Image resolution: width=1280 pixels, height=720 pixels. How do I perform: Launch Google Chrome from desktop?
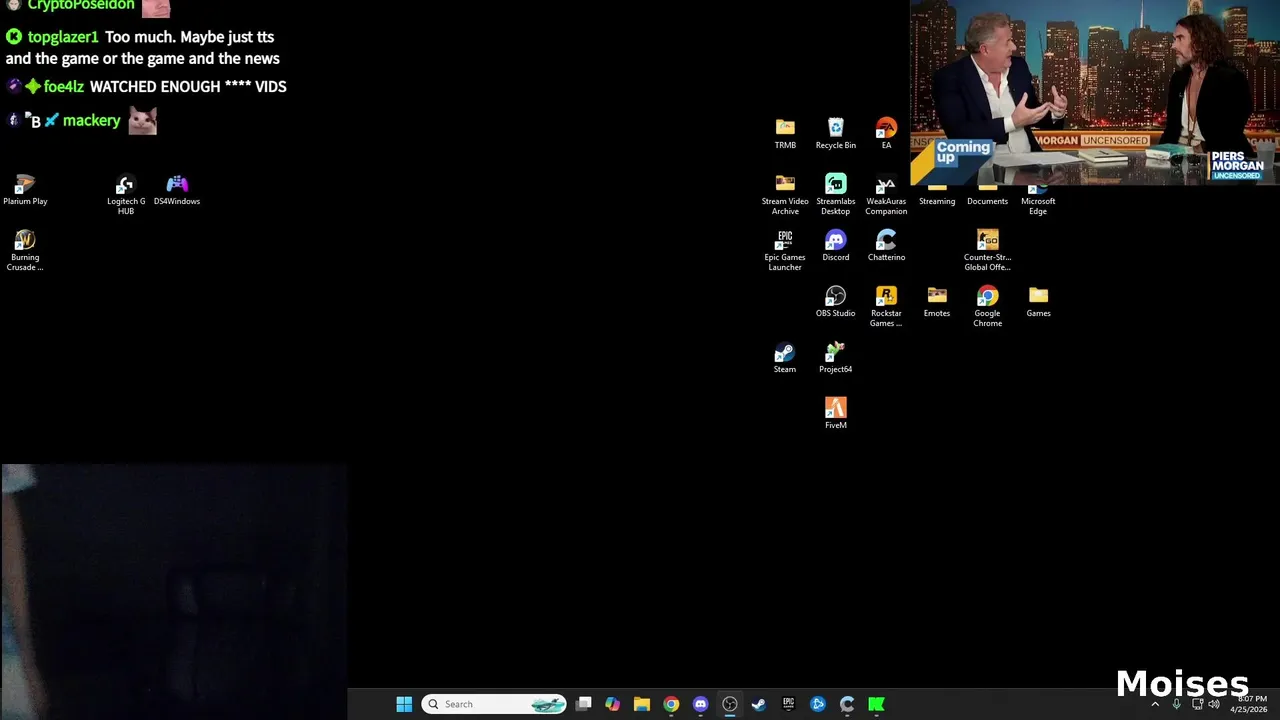(987, 306)
